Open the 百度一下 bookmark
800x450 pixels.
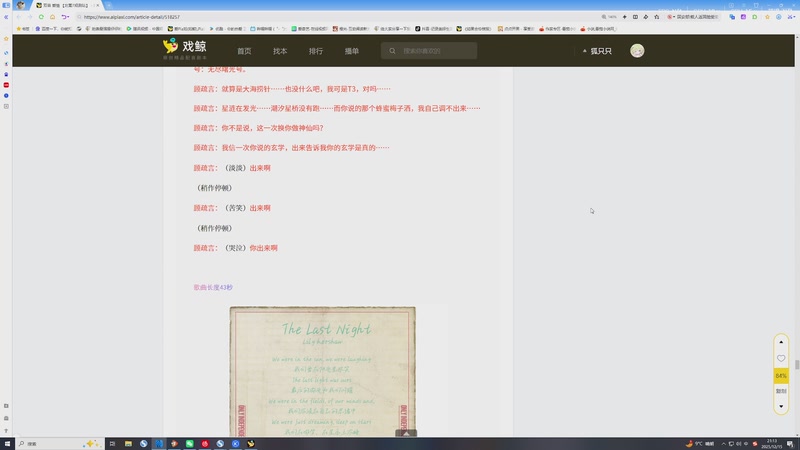(53, 29)
